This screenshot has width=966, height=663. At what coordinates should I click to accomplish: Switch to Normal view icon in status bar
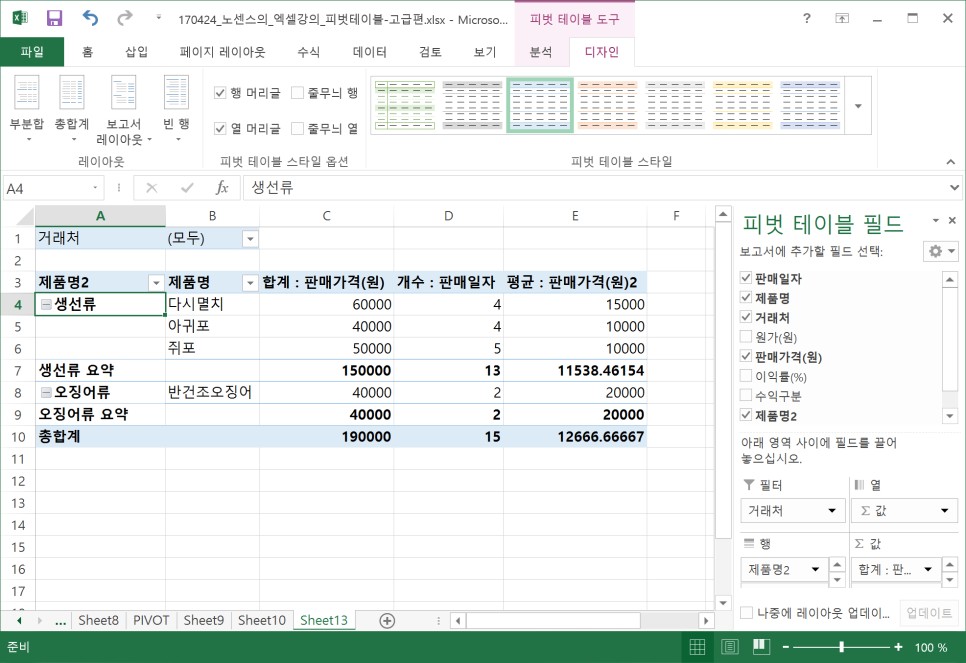[x=697, y=647]
